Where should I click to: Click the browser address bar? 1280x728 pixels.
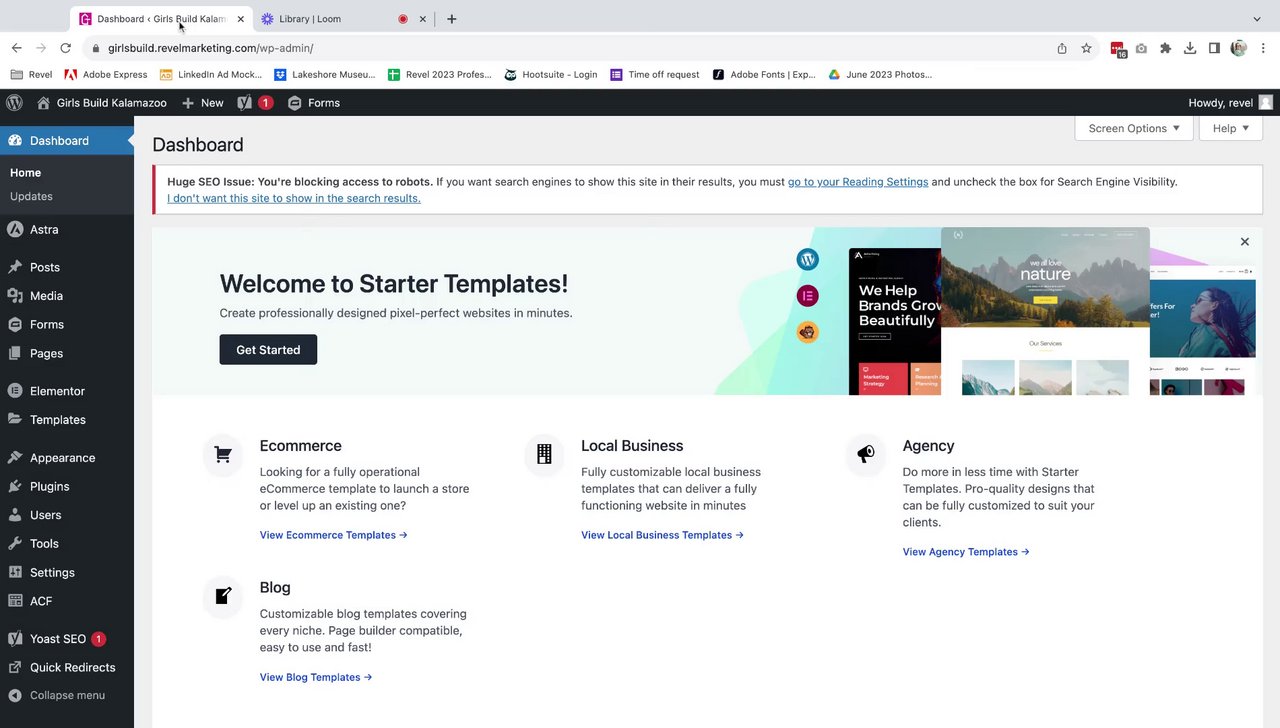pyautogui.click(x=570, y=48)
